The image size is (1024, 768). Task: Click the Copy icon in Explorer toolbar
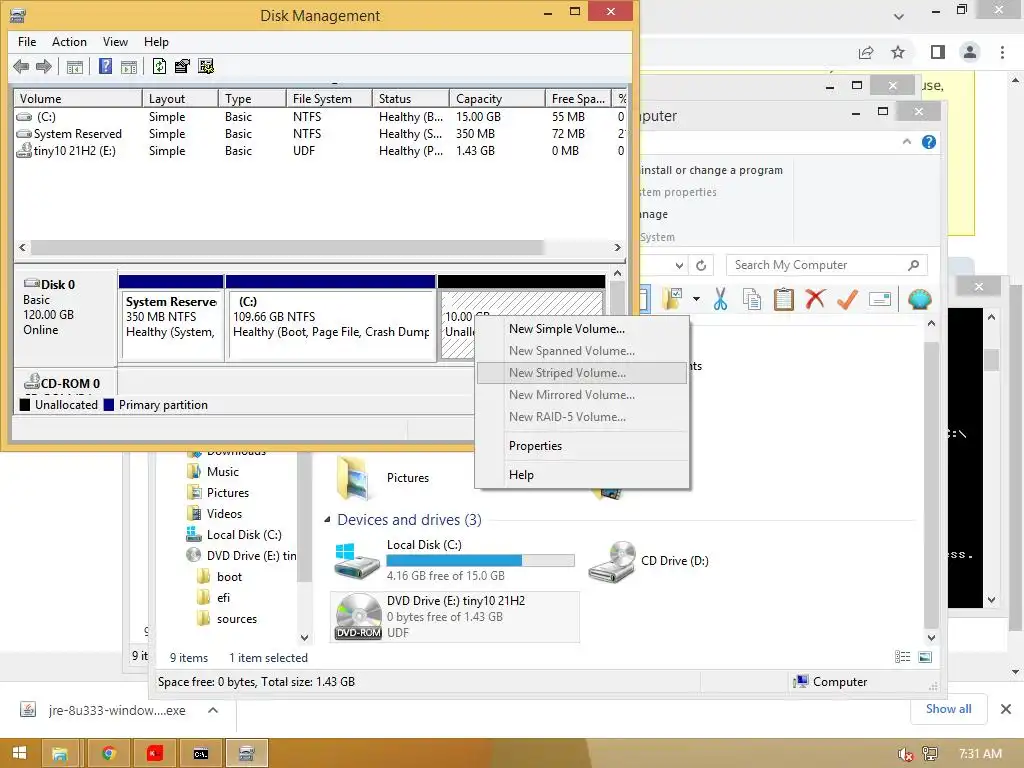click(x=752, y=299)
